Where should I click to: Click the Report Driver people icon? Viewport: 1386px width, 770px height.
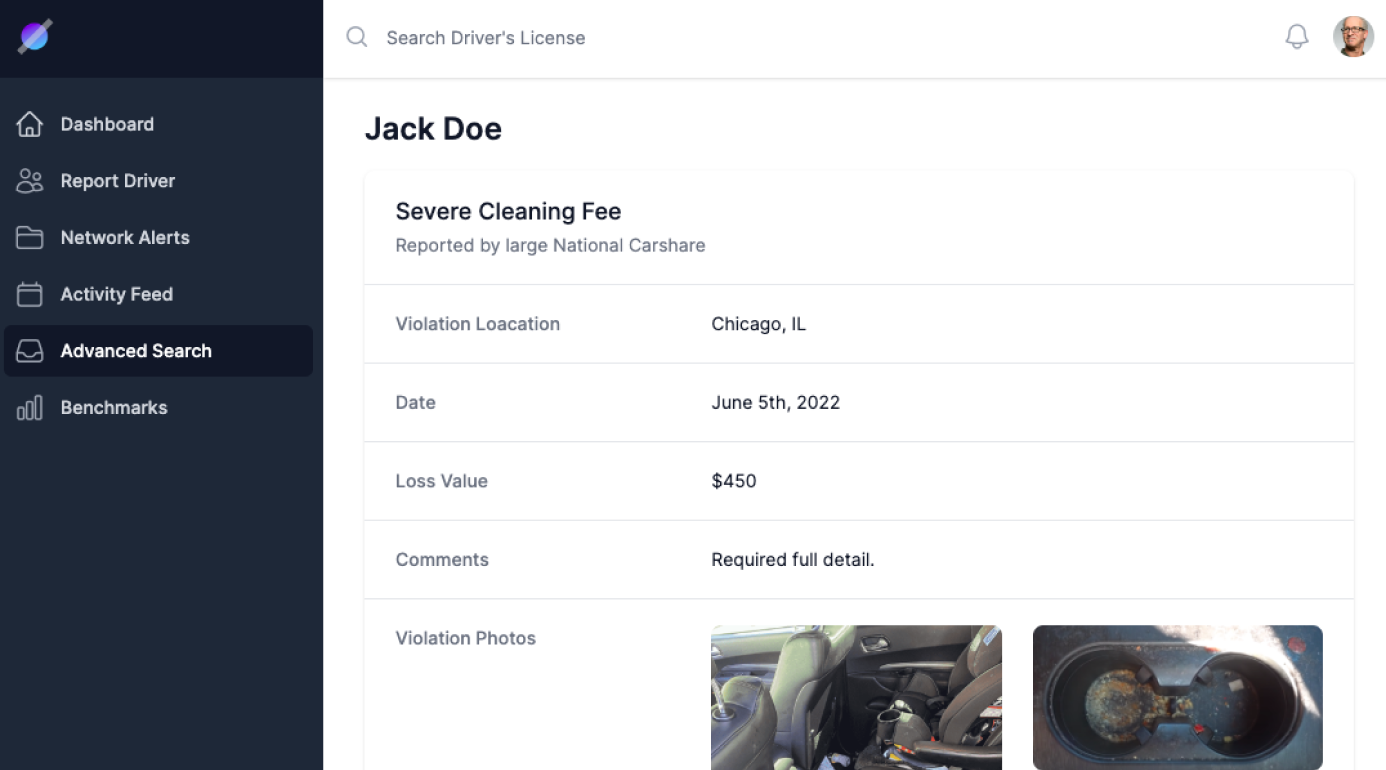click(30, 181)
